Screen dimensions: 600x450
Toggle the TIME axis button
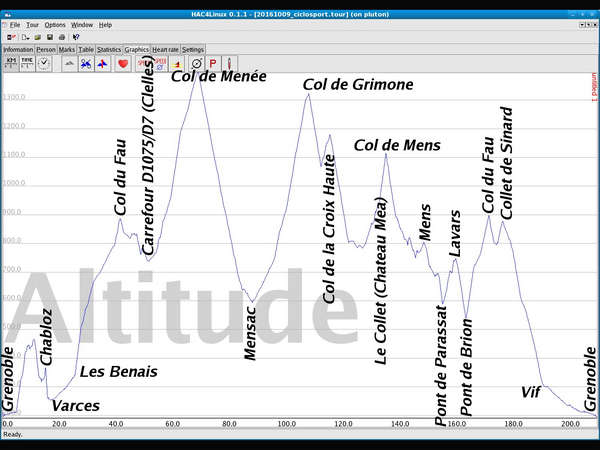28,63
